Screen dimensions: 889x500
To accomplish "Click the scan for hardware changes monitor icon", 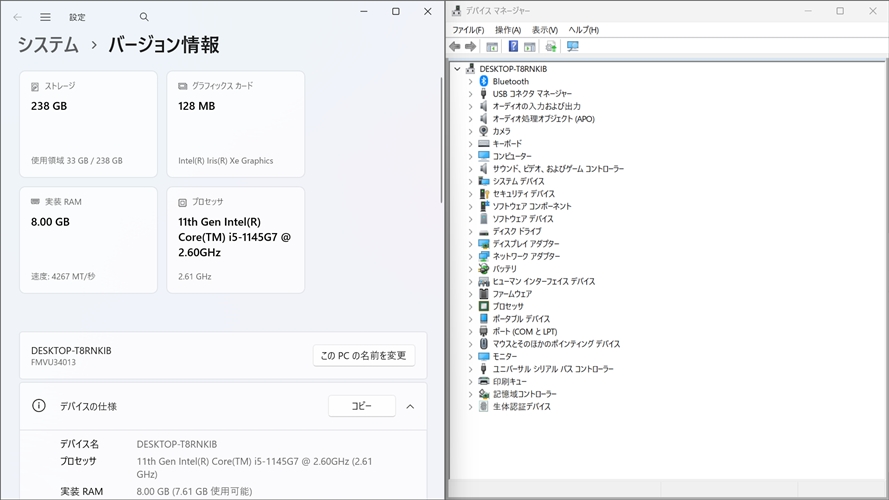I will [x=573, y=46].
